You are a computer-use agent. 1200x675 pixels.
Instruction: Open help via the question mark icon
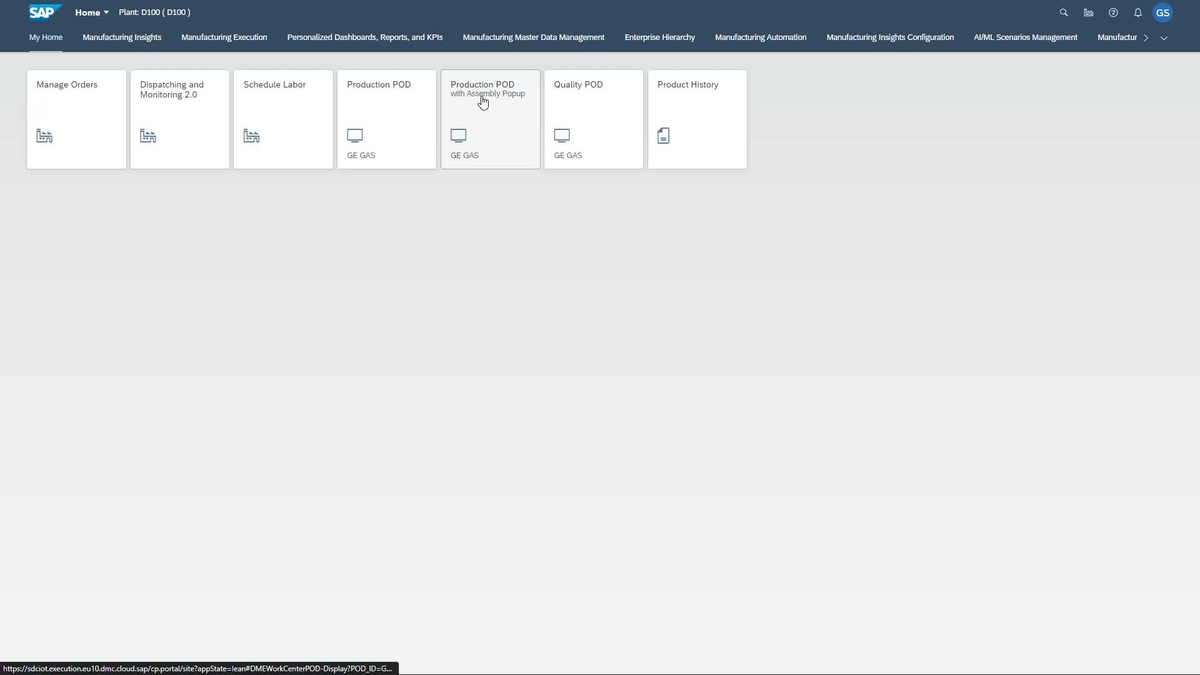(1112, 12)
